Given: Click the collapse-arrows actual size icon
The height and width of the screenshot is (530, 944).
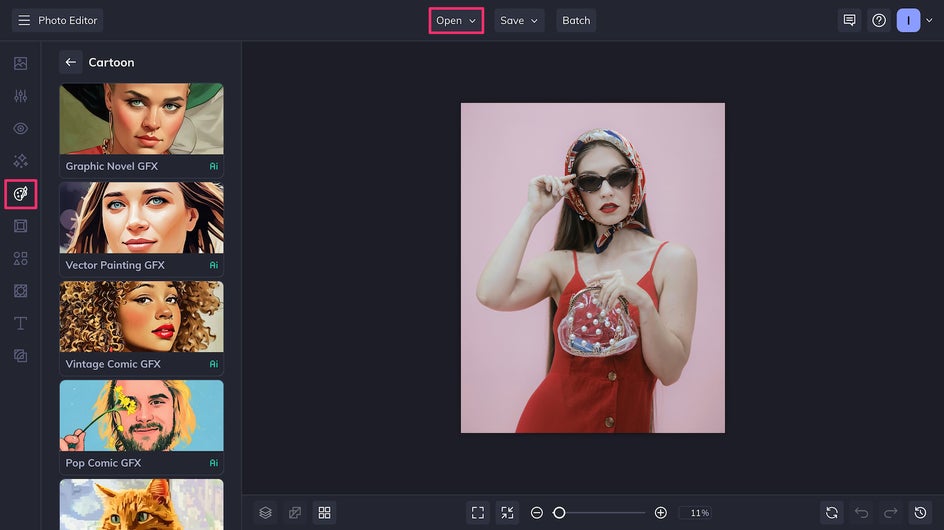Looking at the screenshot, I should point(508,513).
